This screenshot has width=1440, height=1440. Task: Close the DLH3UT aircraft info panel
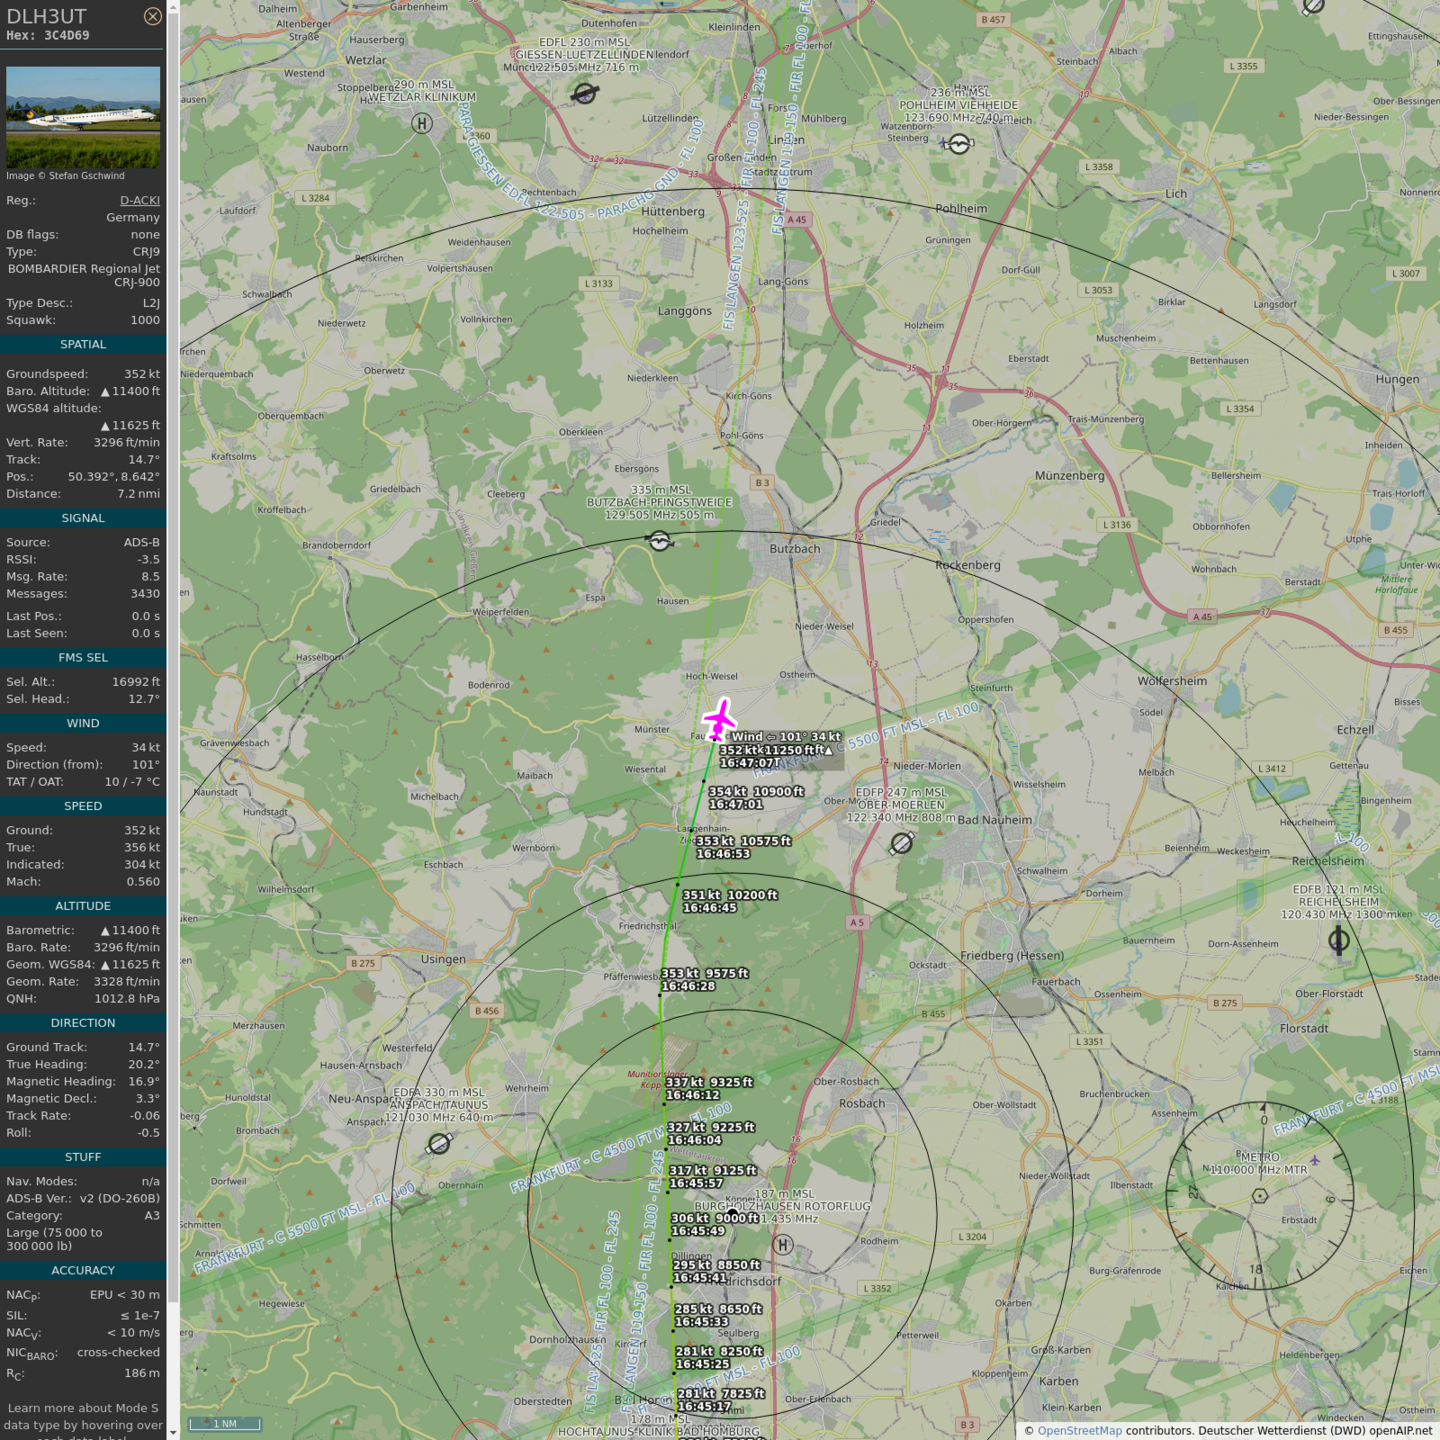152,16
